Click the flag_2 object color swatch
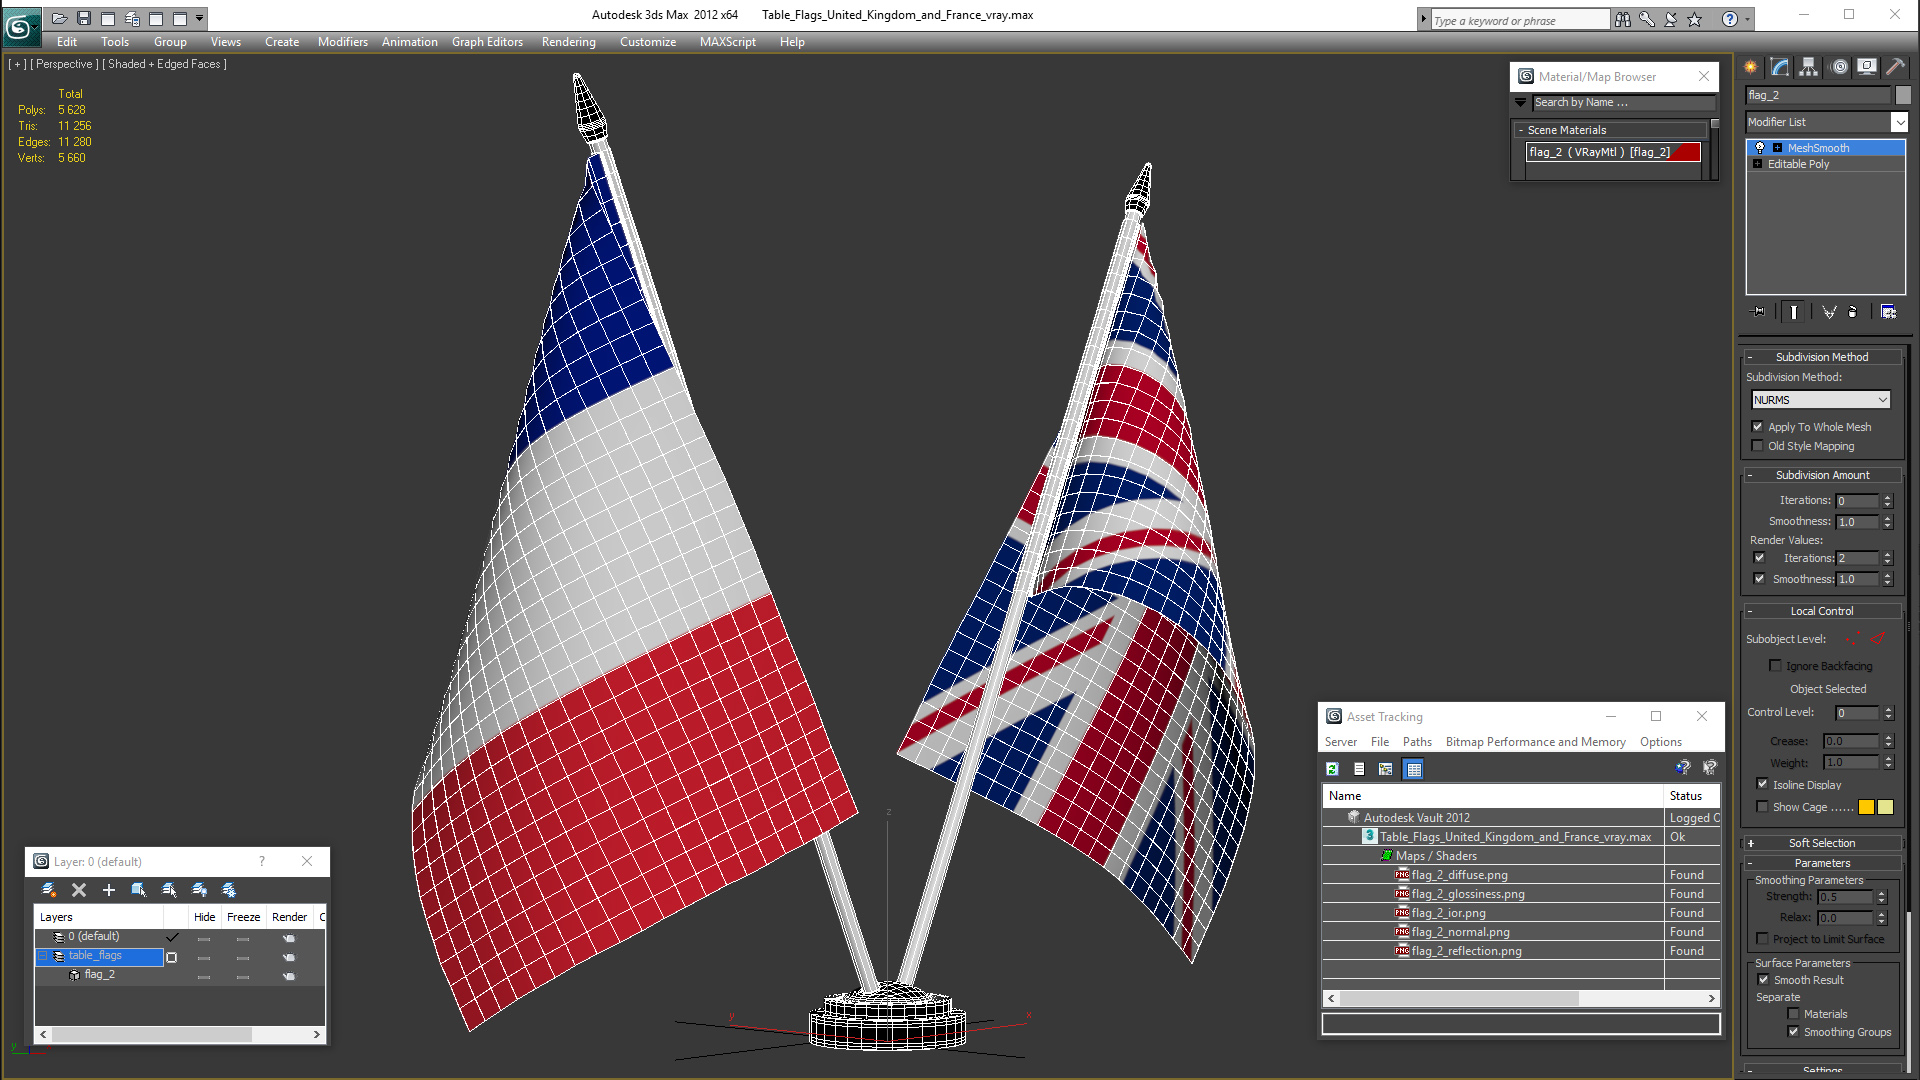1920x1080 pixels. (1903, 95)
